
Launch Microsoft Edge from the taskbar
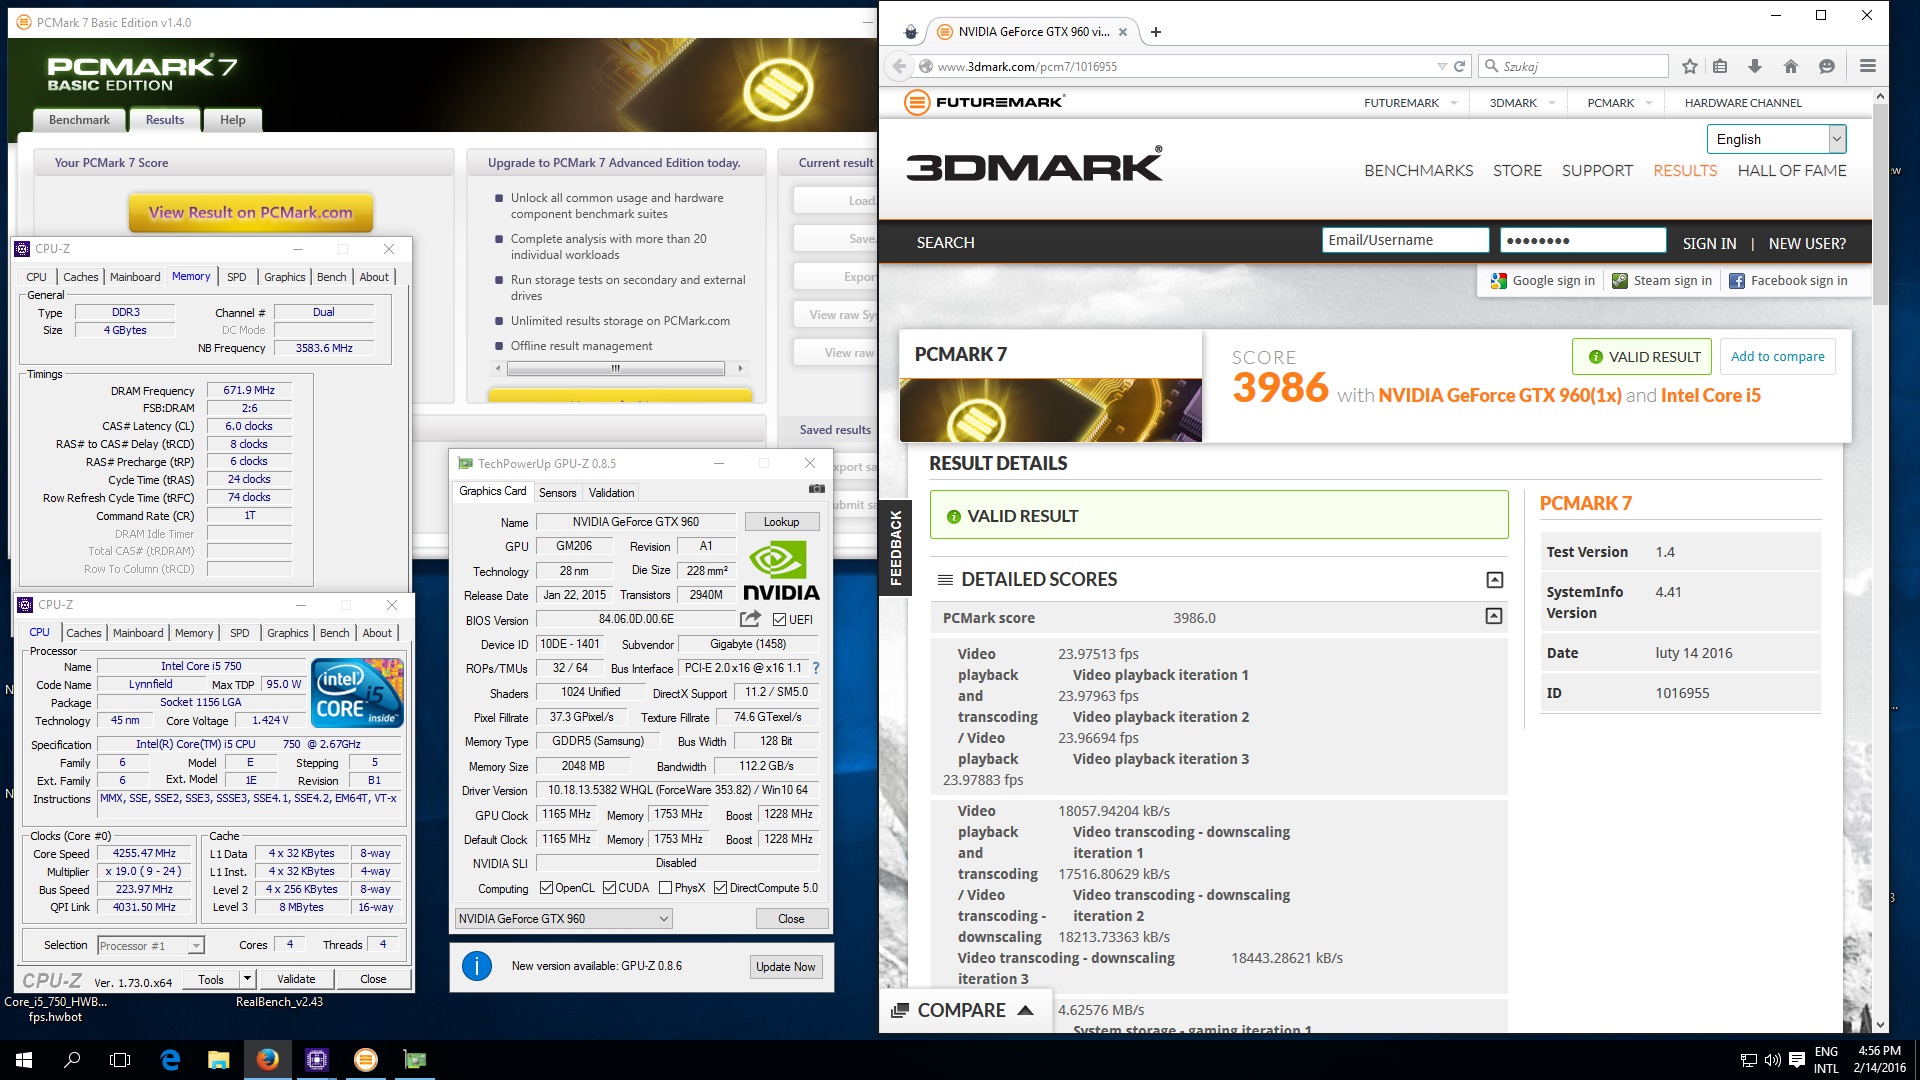170,1060
